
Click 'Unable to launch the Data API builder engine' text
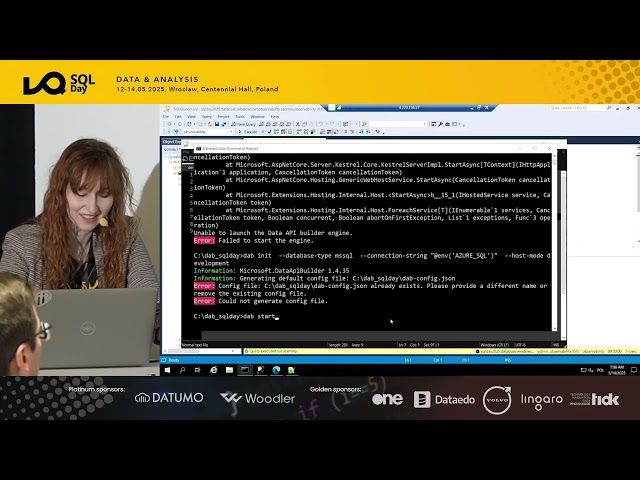(273, 233)
